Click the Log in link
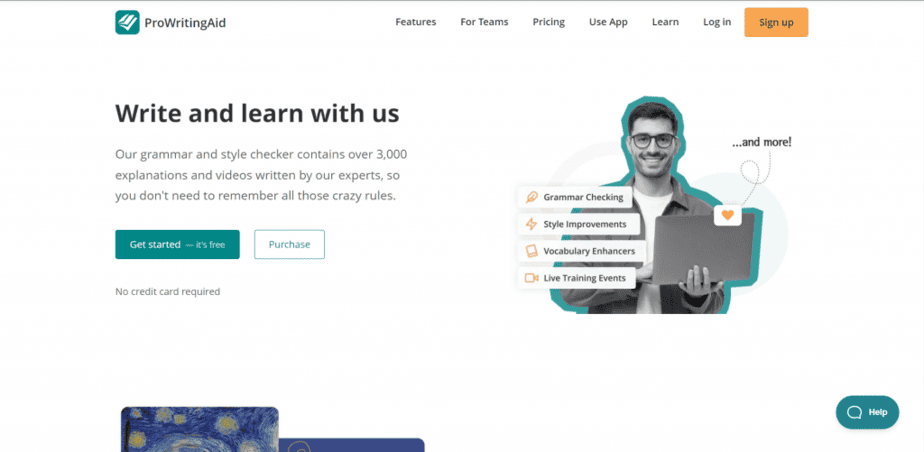 pos(717,22)
